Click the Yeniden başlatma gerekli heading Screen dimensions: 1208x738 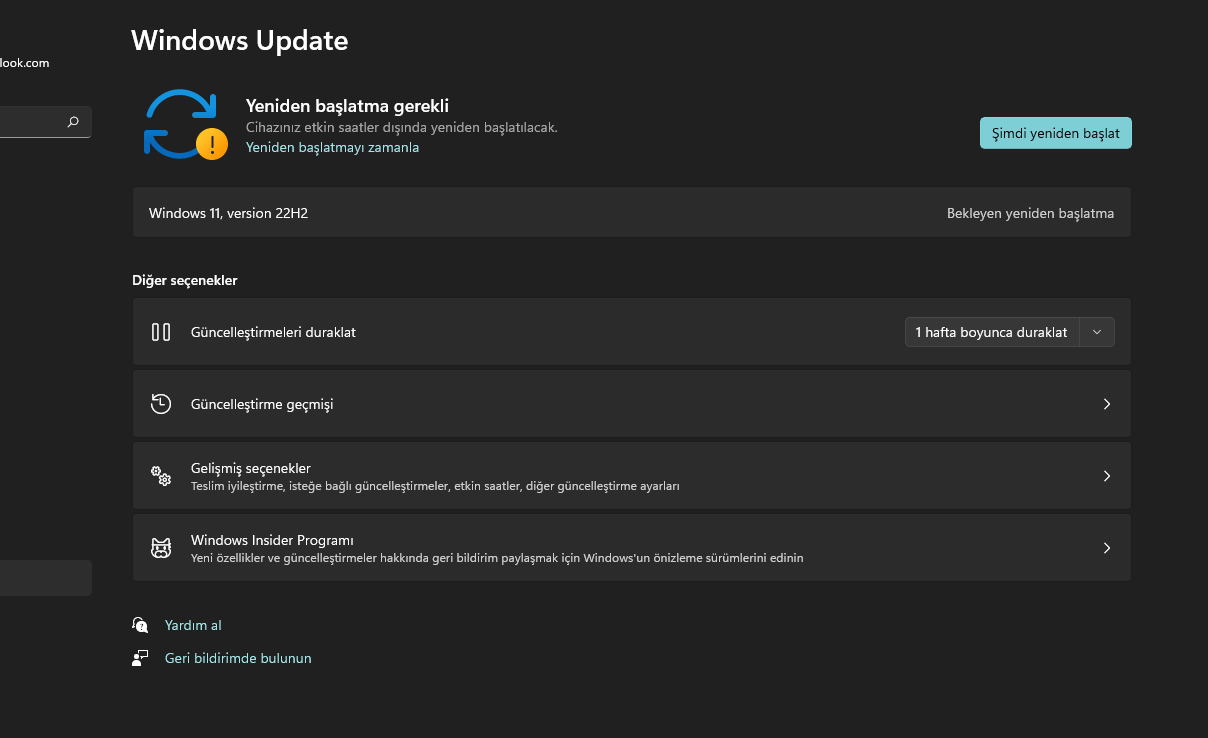pos(347,105)
